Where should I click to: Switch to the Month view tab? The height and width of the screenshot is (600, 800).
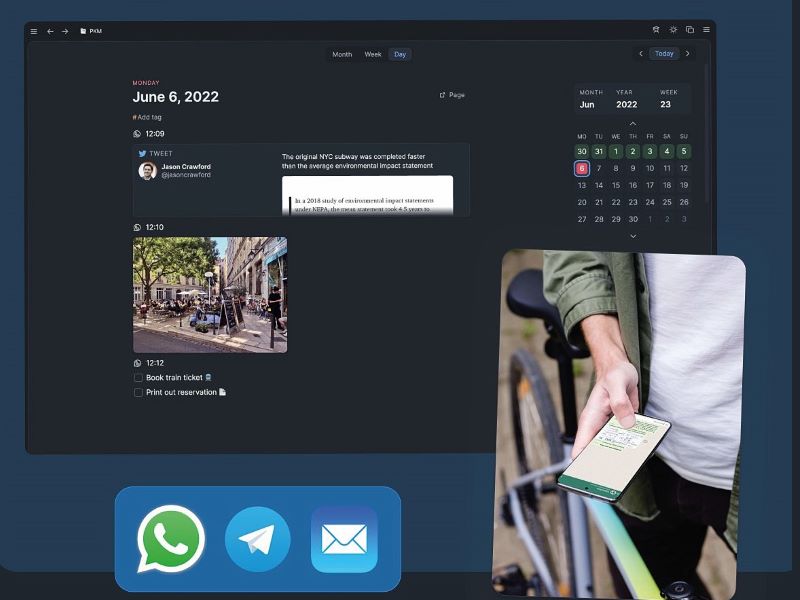click(x=342, y=54)
